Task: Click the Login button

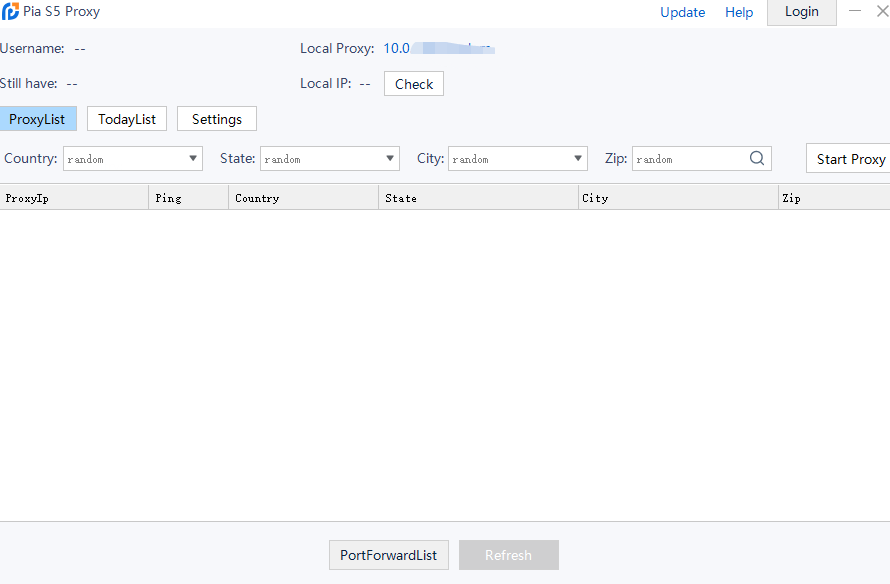Action: click(x=801, y=12)
